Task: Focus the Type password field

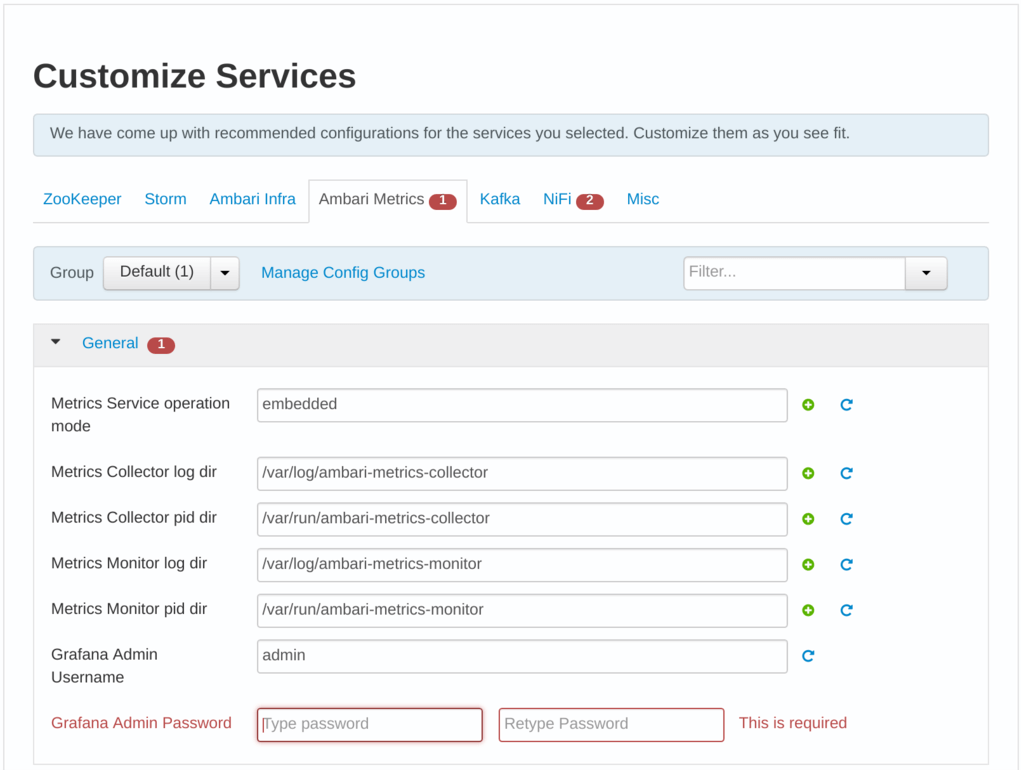Action: [370, 725]
